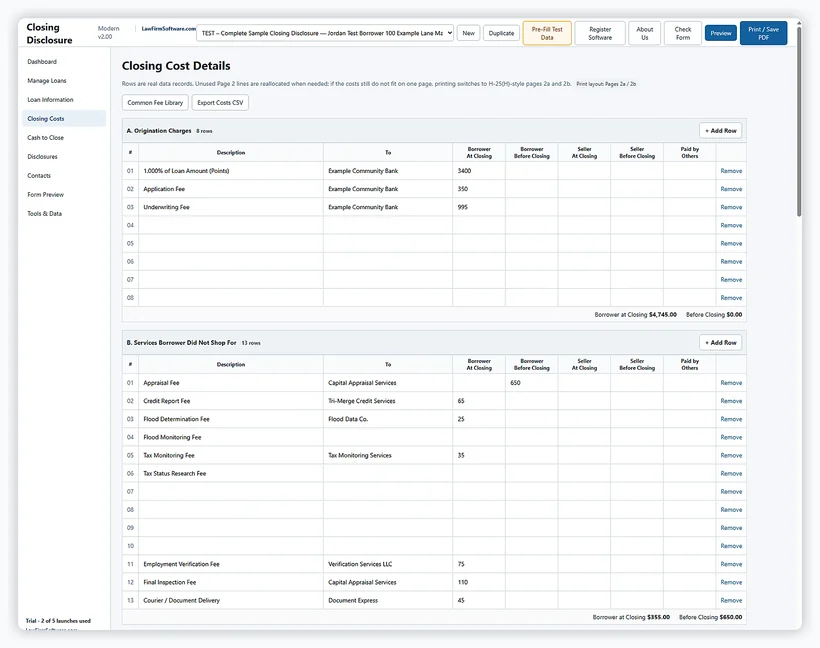Edit payee Tri-Merge Credit Services

388,401
